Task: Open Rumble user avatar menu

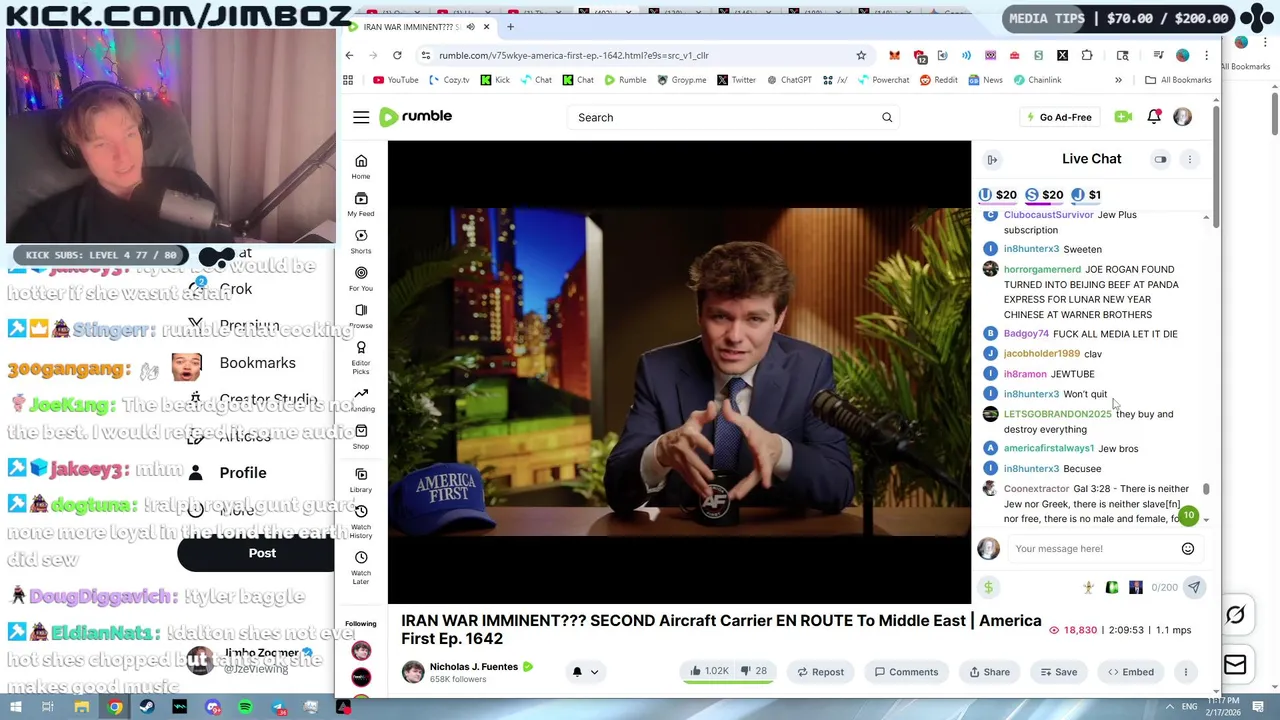Action: [1182, 117]
